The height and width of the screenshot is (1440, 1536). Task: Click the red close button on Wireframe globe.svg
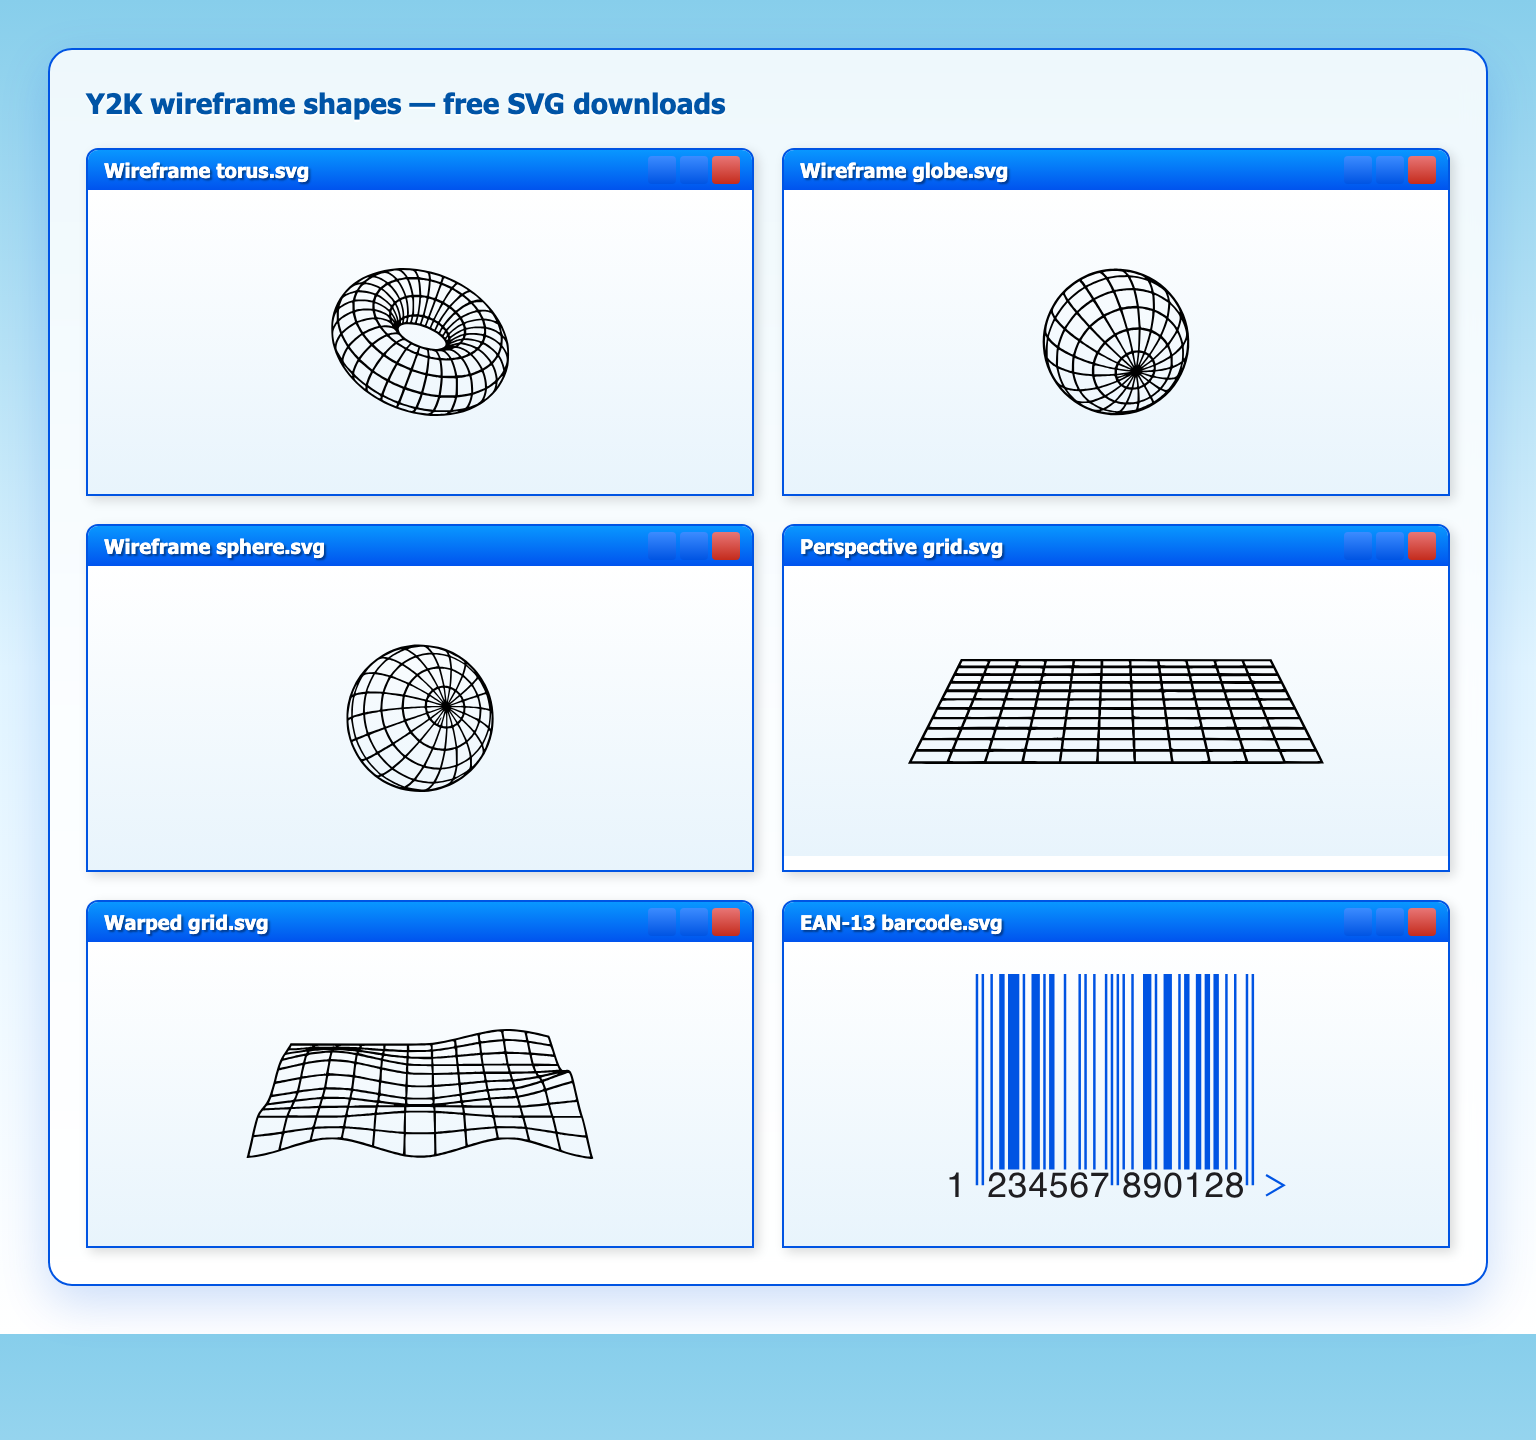[1422, 170]
